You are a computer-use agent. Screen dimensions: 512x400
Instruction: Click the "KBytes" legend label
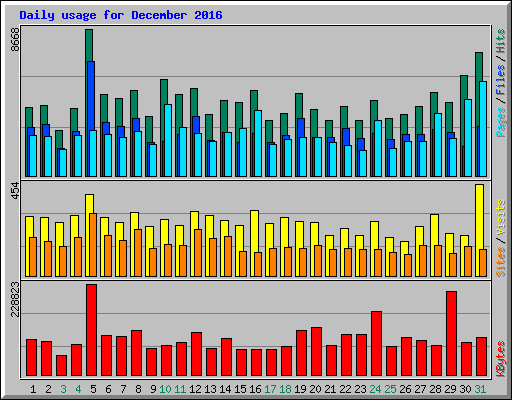(501, 359)
